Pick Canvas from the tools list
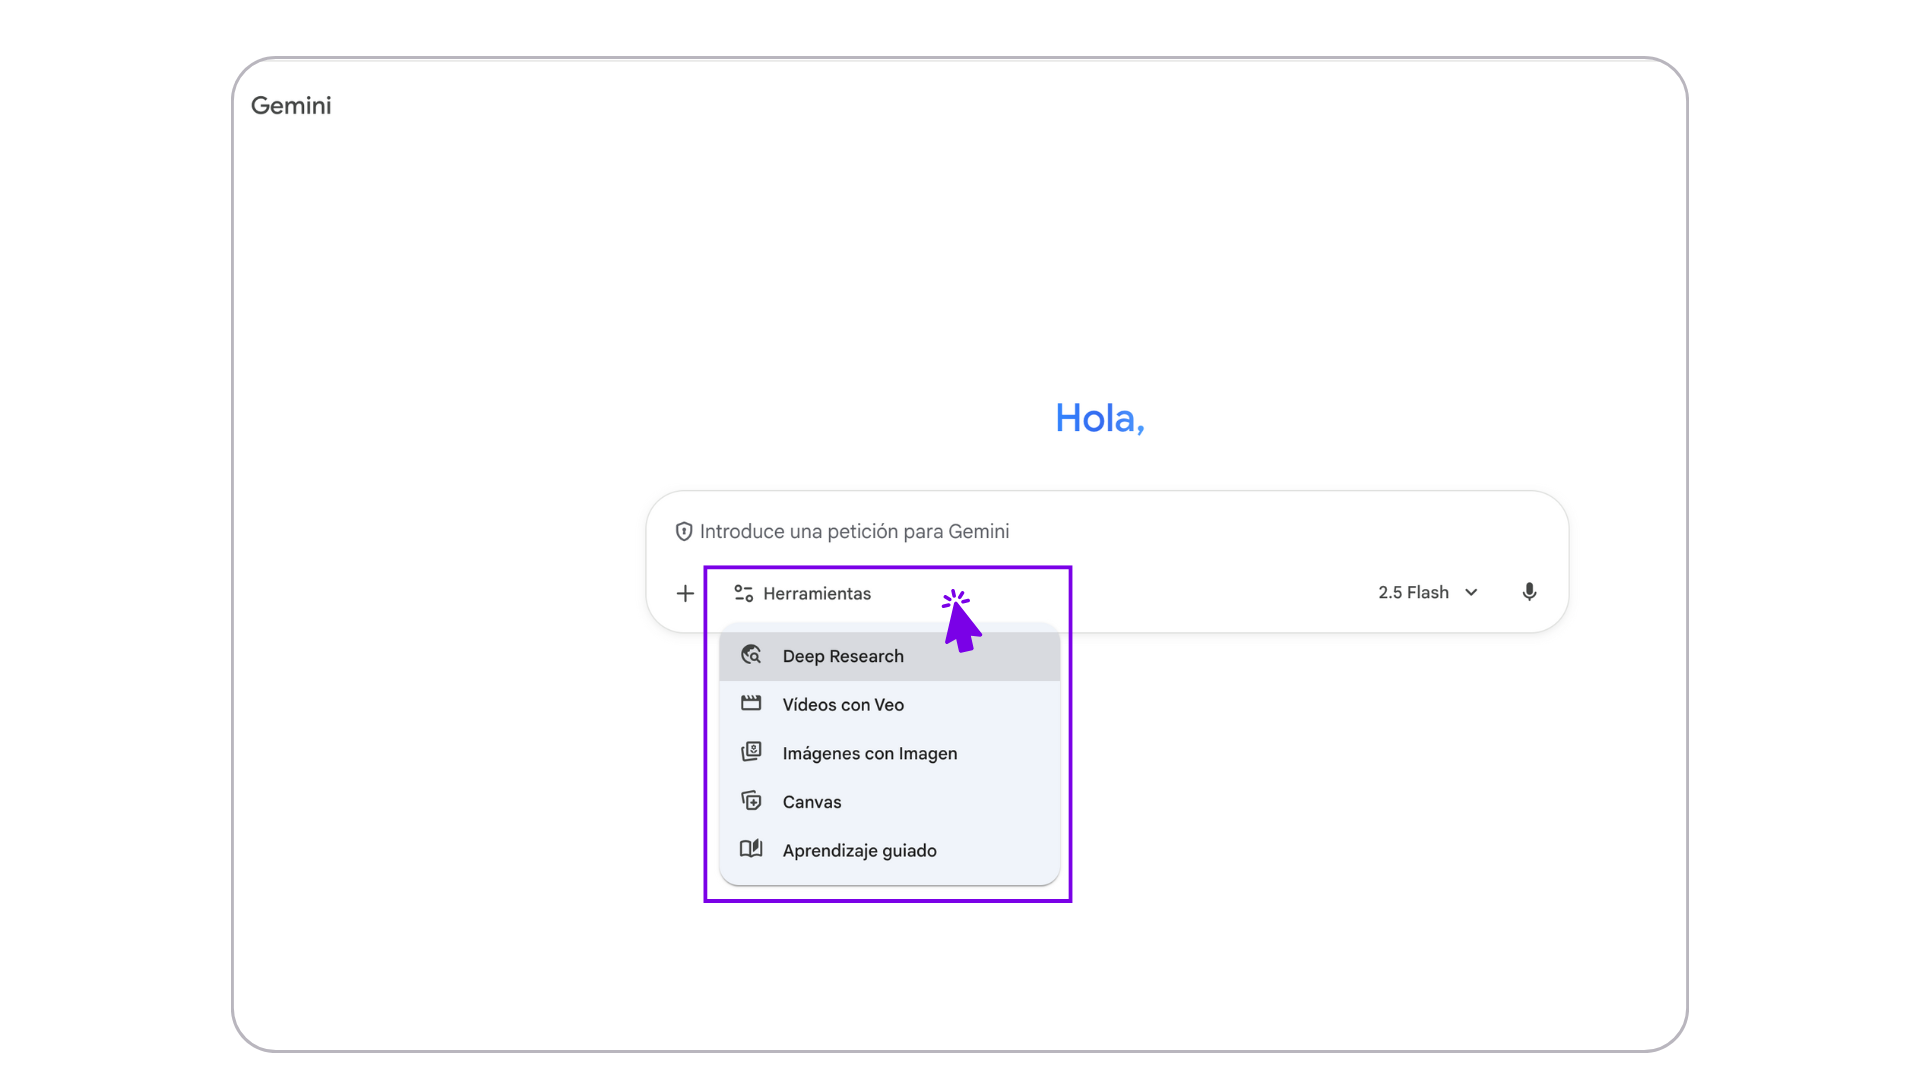This screenshot has width=1920, height=1080. [x=812, y=802]
